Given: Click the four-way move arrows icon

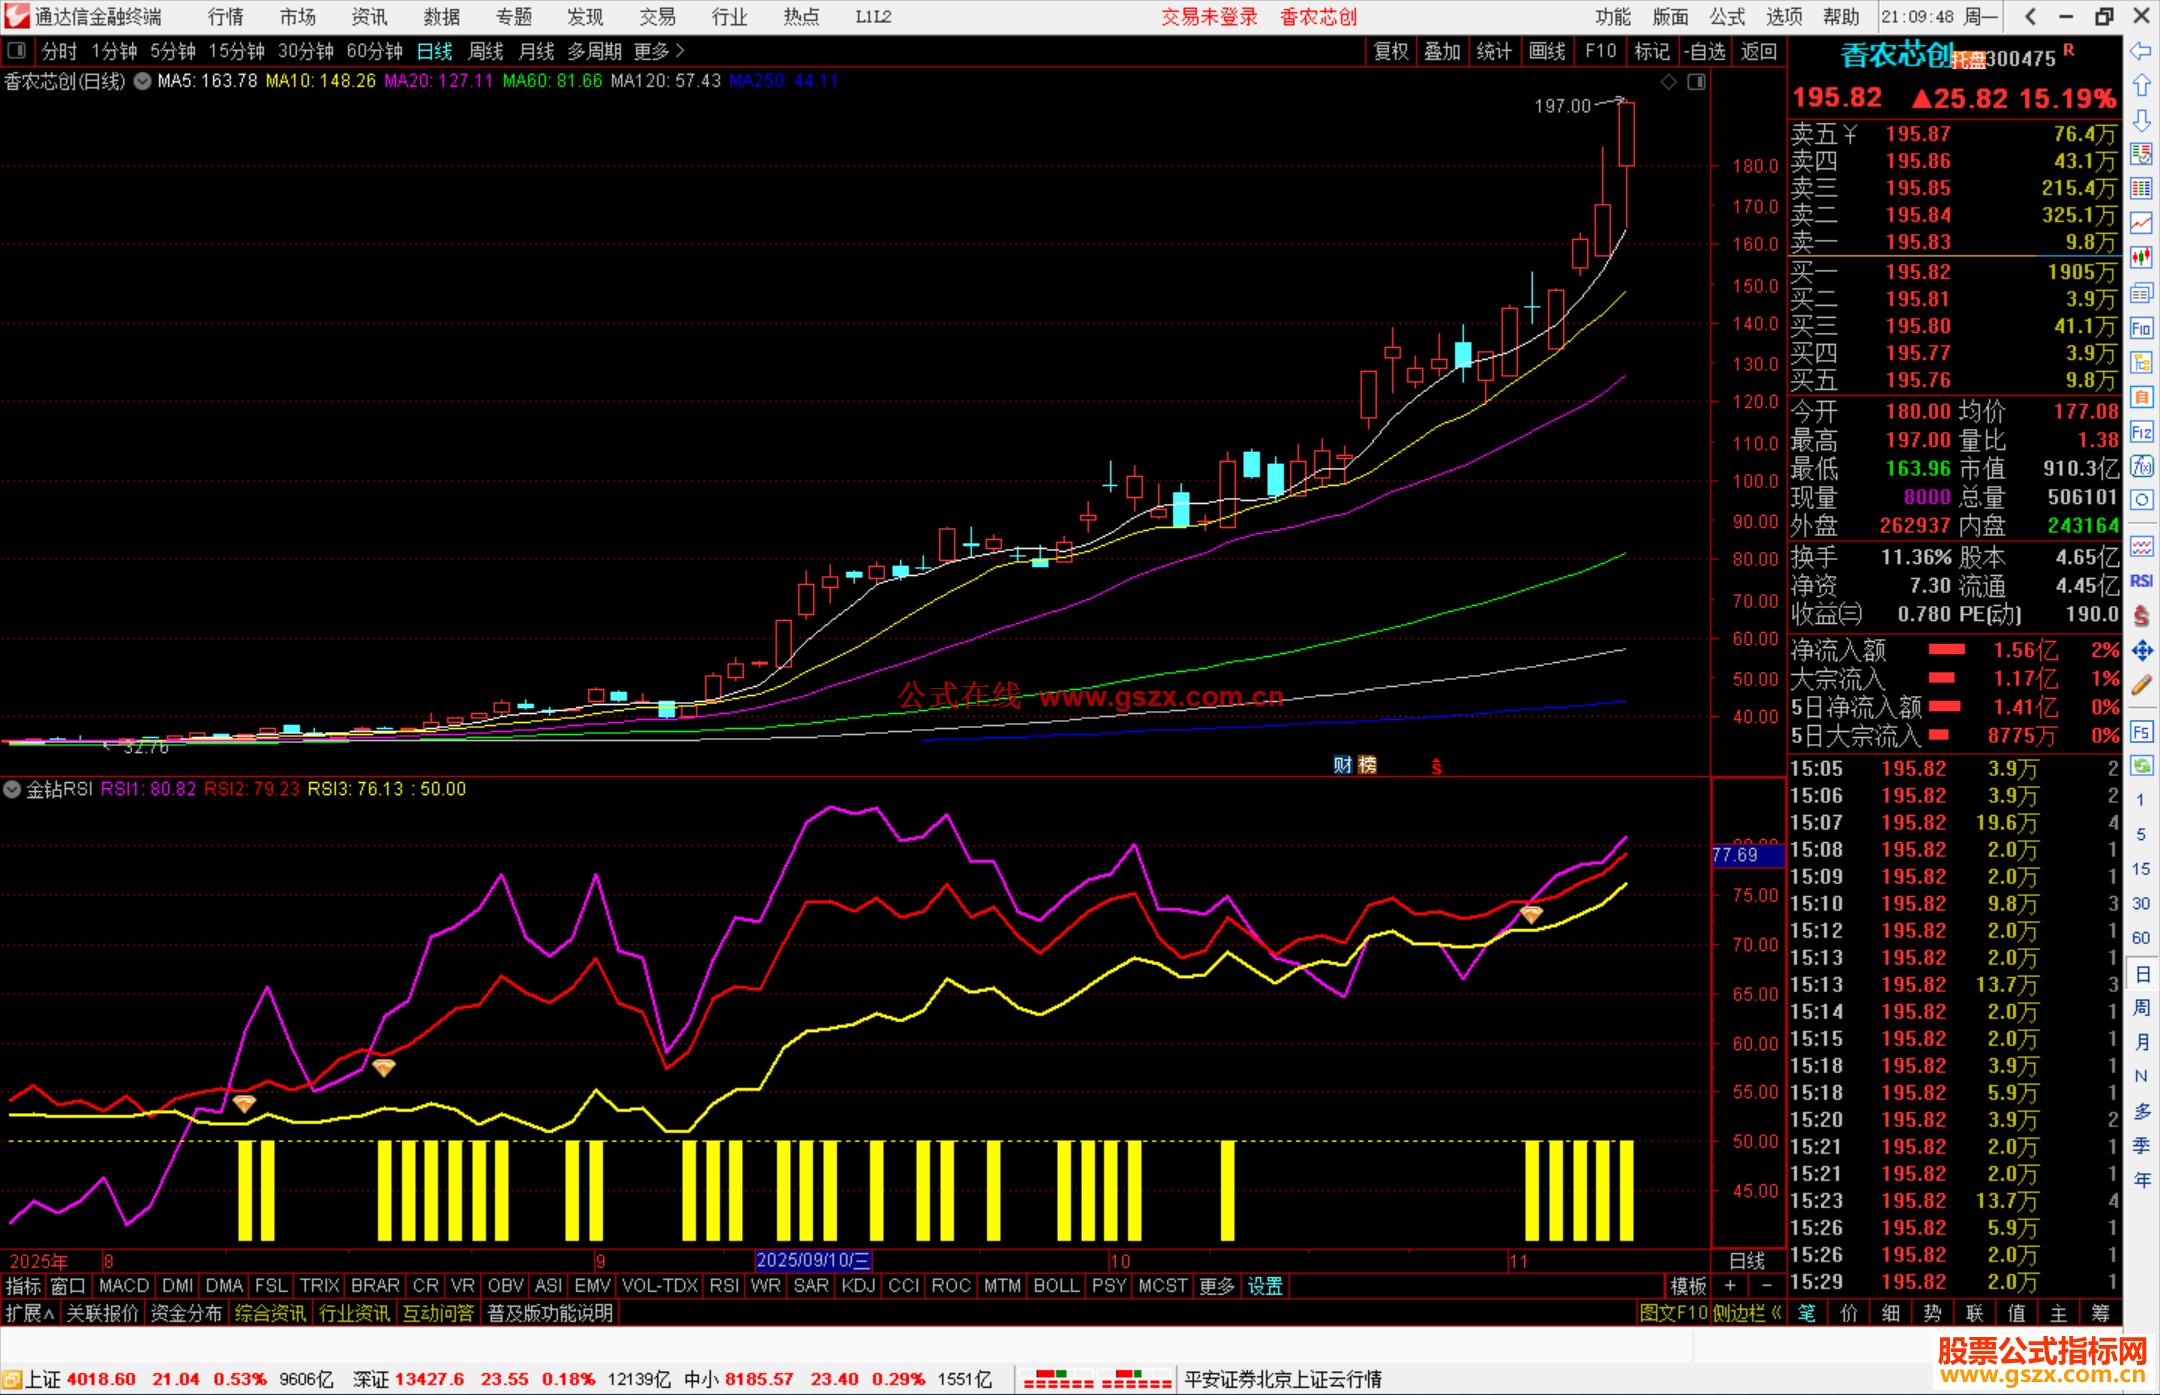Looking at the screenshot, I should click(x=2141, y=651).
